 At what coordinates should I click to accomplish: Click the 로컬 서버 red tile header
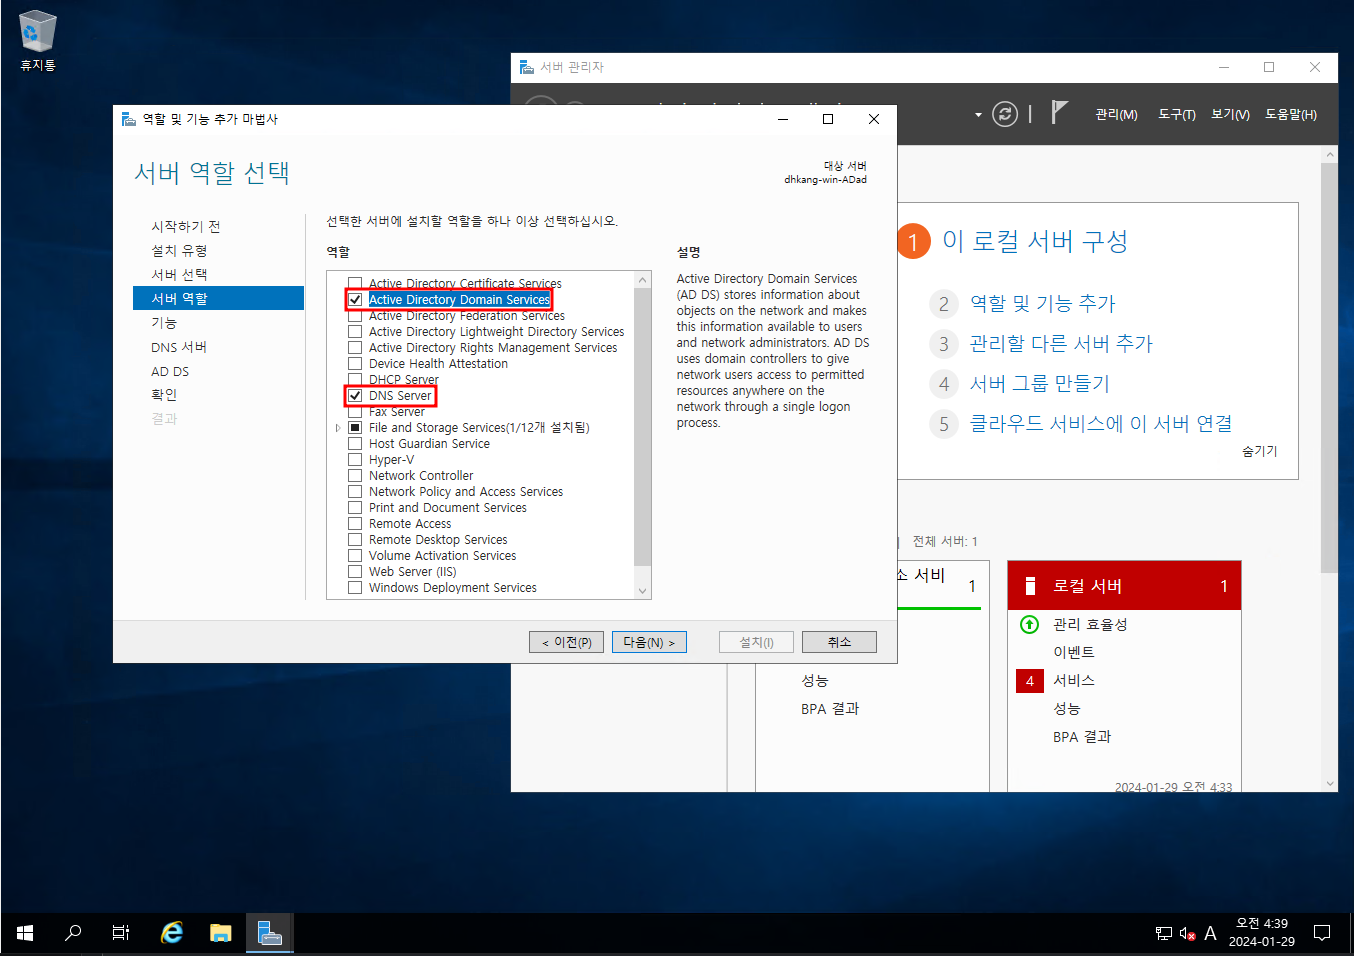[1124, 586]
